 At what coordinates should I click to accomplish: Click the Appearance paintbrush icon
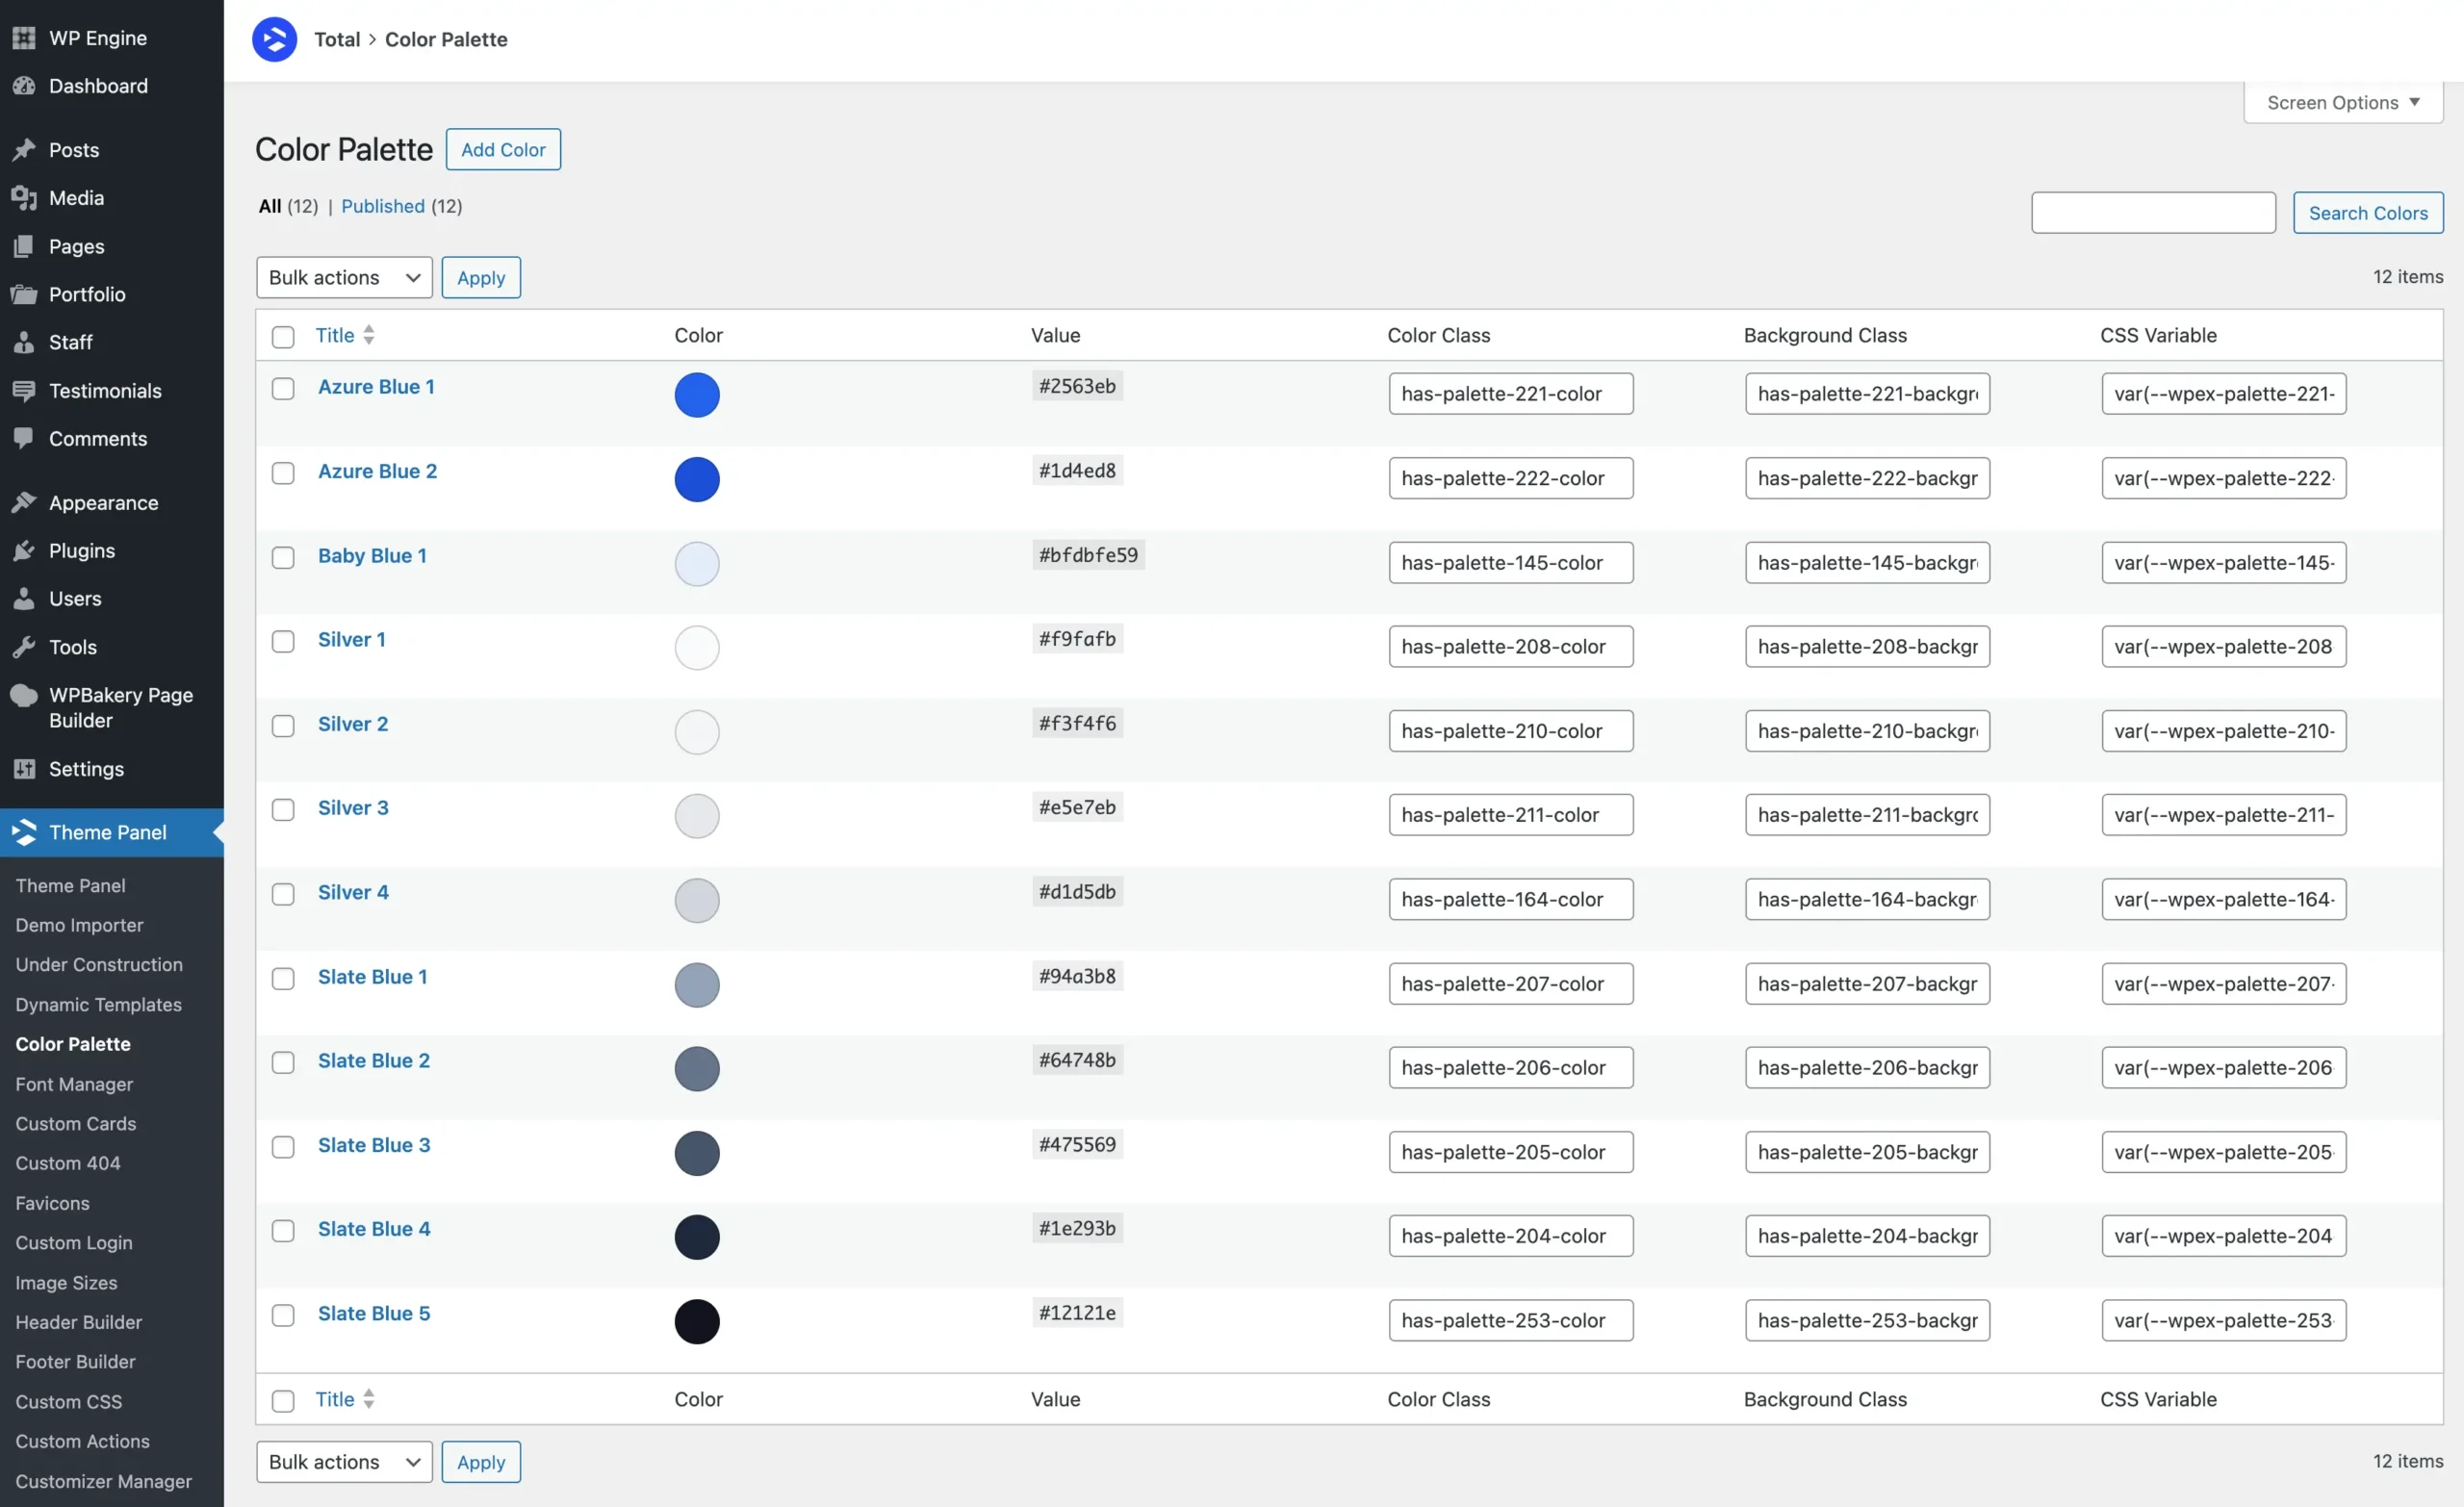[x=24, y=502]
